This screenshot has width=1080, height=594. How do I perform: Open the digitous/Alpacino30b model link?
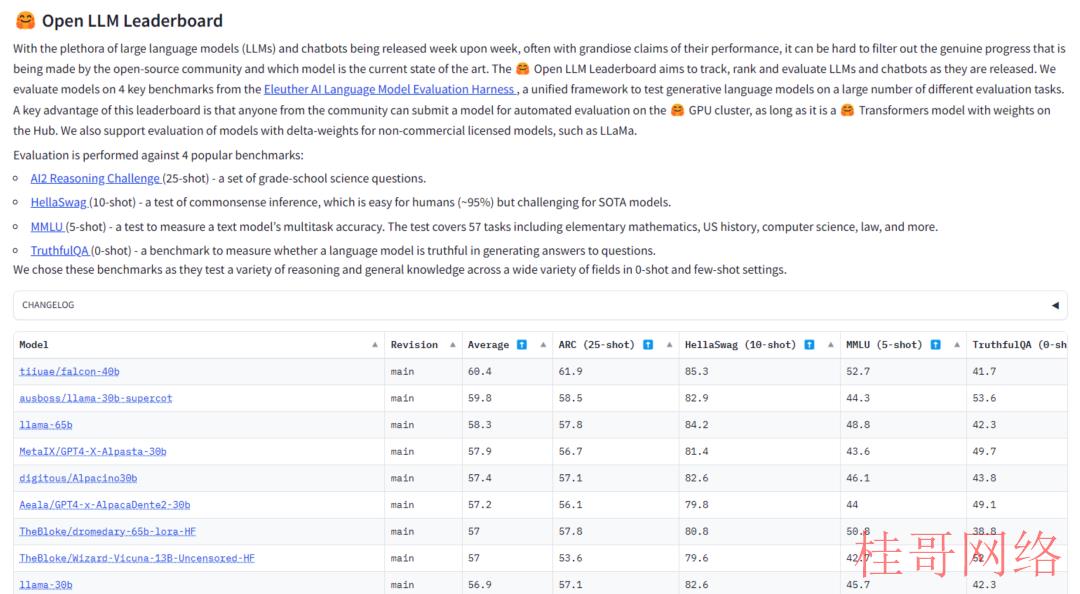click(78, 478)
